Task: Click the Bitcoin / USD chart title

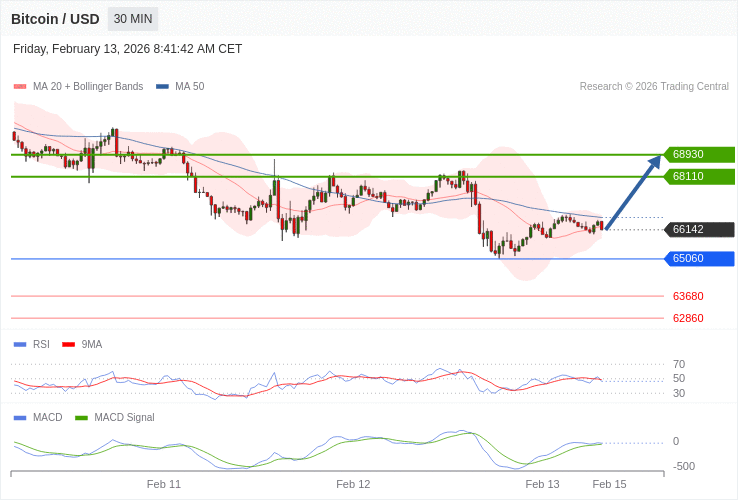Action: pyautogui.click(x=55, y=19)
